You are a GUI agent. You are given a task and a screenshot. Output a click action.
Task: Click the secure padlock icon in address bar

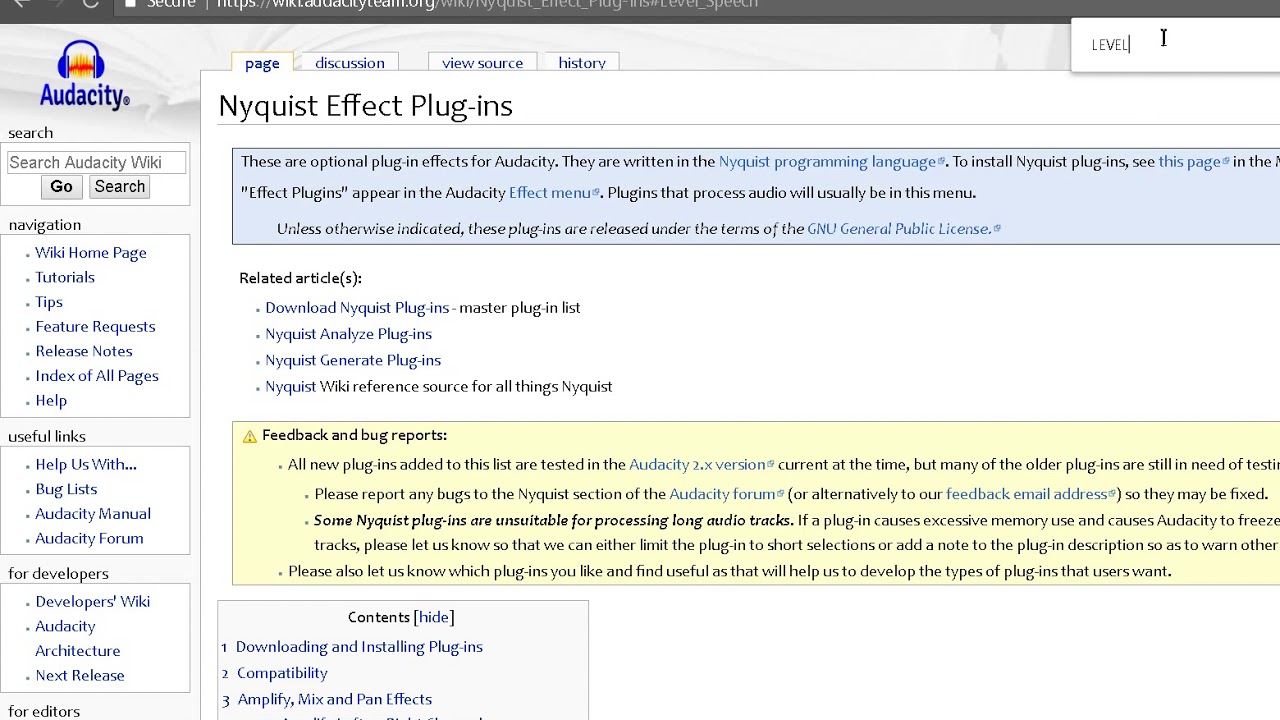(x=130, y=4)
